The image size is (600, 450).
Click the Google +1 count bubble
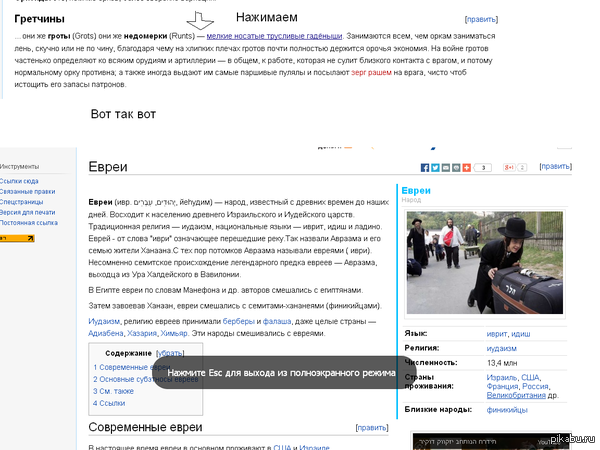click(x=522, y=167)
